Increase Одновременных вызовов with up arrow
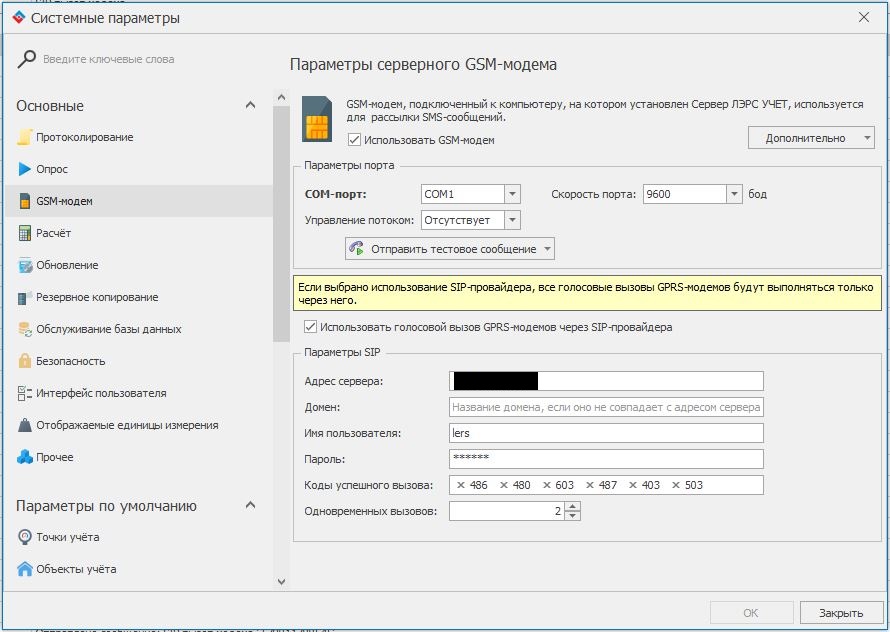Screen dimensions: 890x632 pos(573,506)
